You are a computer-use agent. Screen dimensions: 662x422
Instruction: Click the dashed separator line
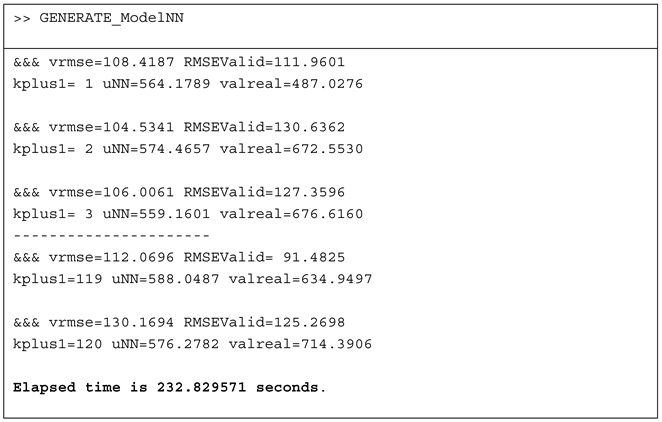pyautogui.click(x=112, y=235)
